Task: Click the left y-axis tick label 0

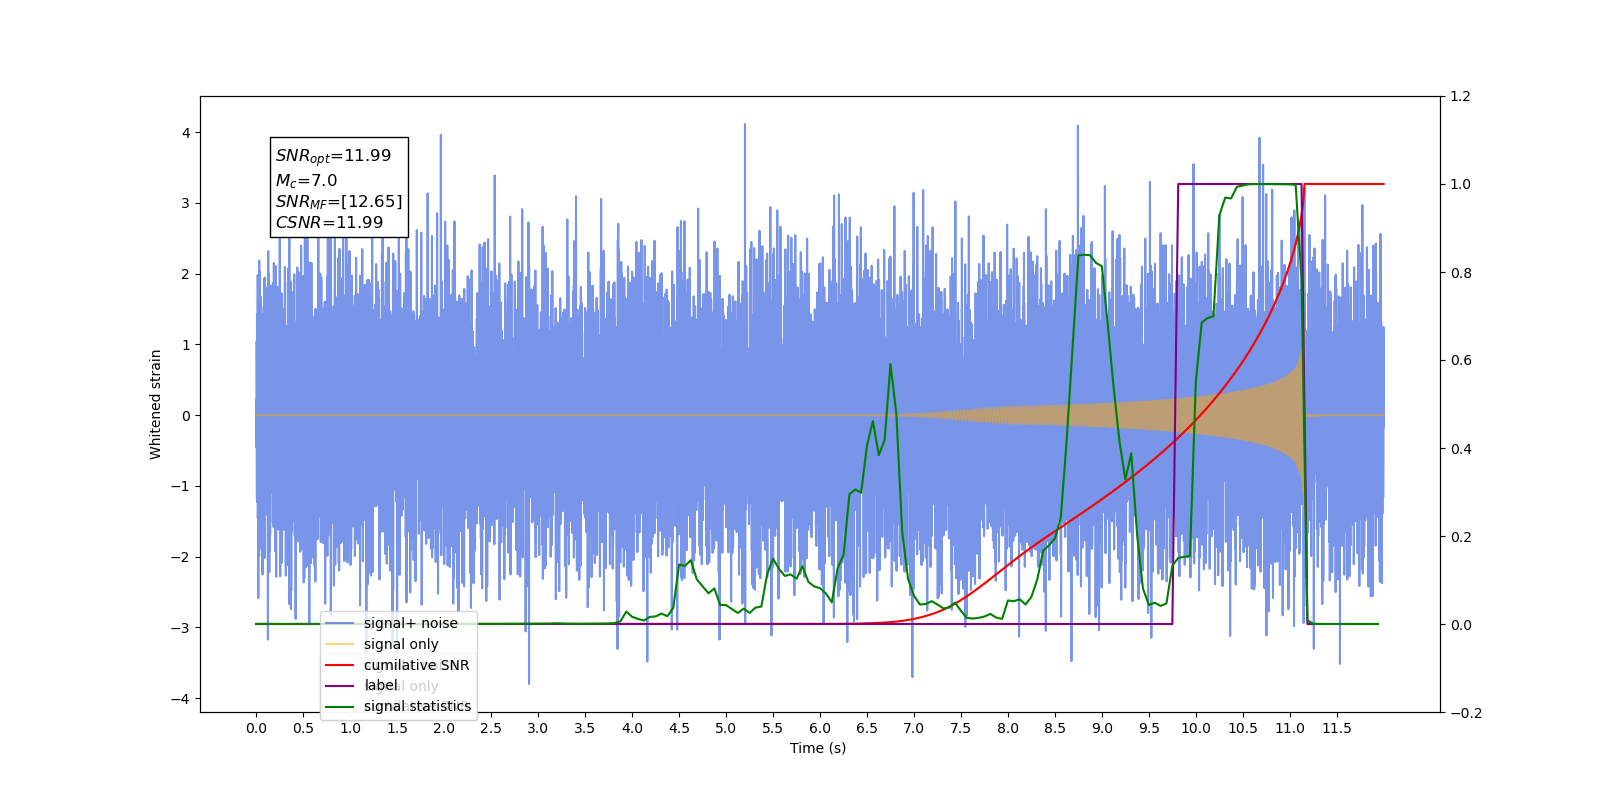Action: 185,416
